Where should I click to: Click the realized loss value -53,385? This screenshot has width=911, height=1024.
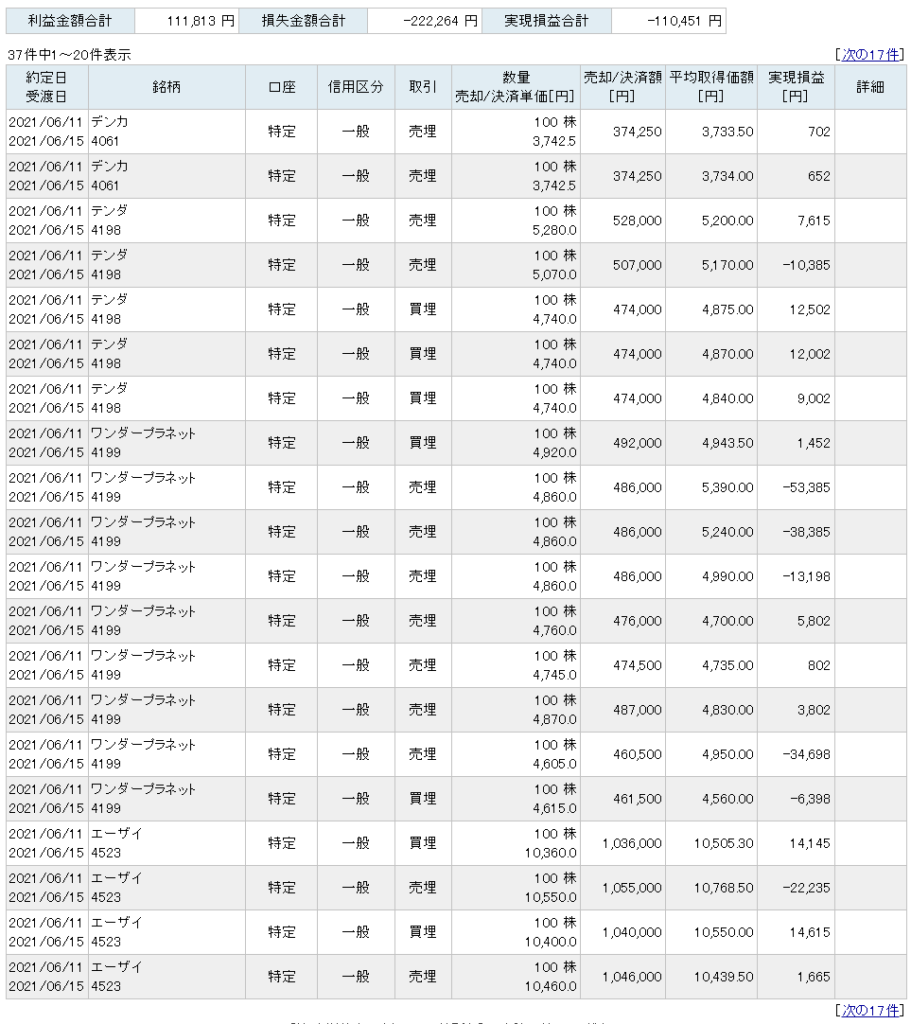click(807, 487)
